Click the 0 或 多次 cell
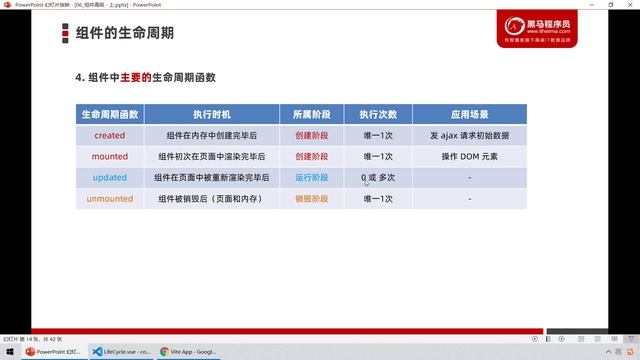Screen dimensions: 640x360 pos(378,178)
